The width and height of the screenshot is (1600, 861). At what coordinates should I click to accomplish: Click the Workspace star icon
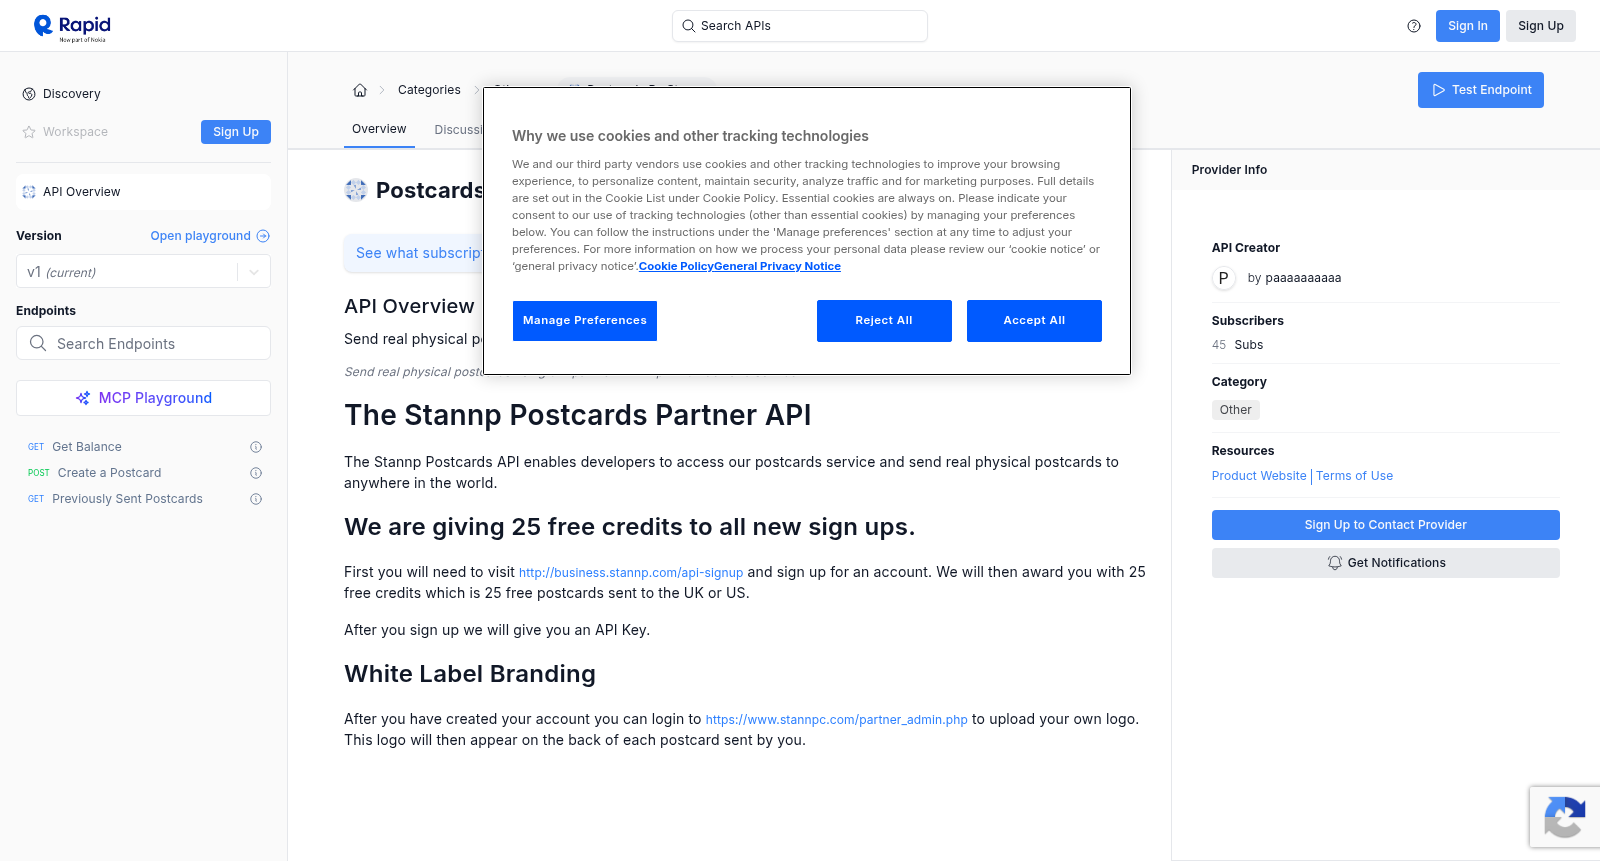pyautogui.click(x=29, y=132)
